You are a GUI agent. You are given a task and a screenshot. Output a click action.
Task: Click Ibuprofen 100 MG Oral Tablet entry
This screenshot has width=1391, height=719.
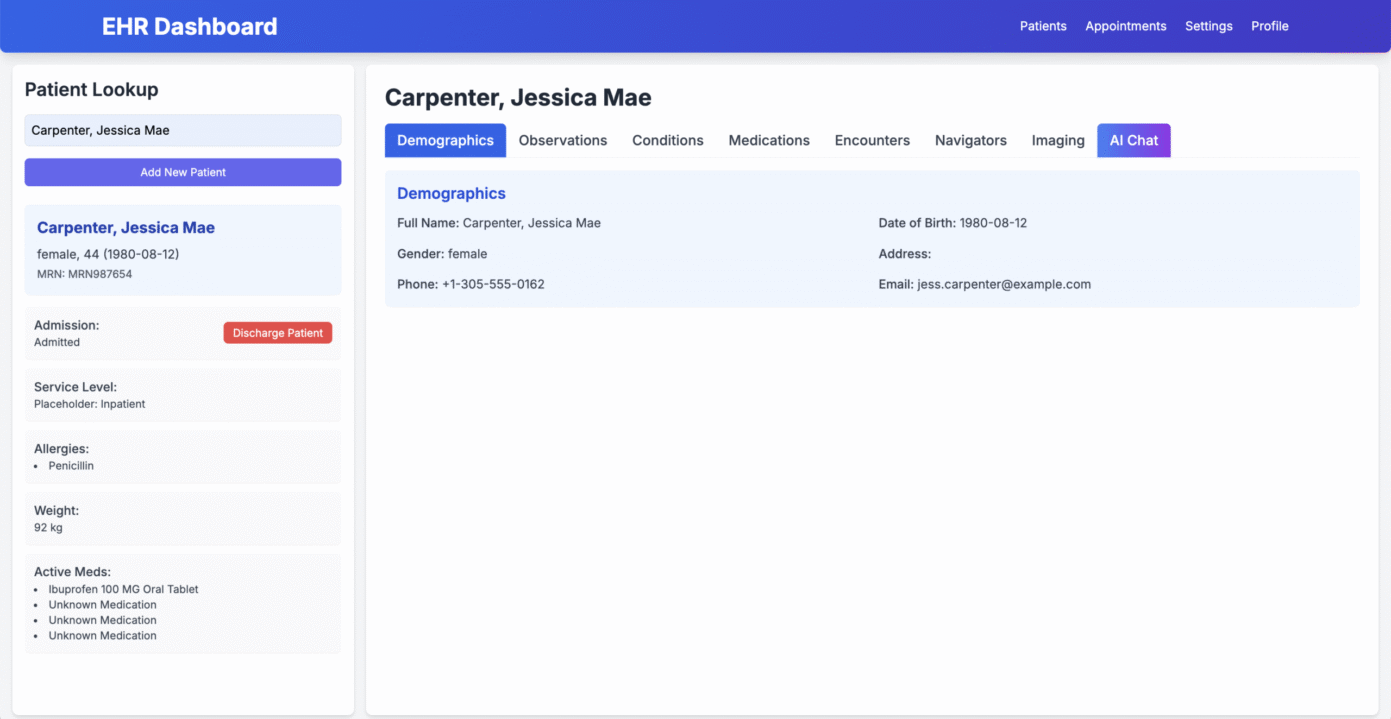(x=123, y=589)
